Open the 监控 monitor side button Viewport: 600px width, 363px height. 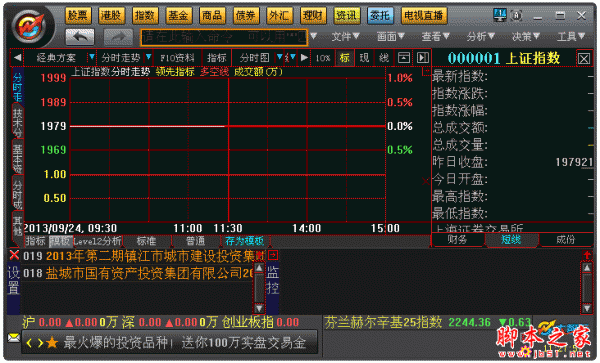point(273,280)
